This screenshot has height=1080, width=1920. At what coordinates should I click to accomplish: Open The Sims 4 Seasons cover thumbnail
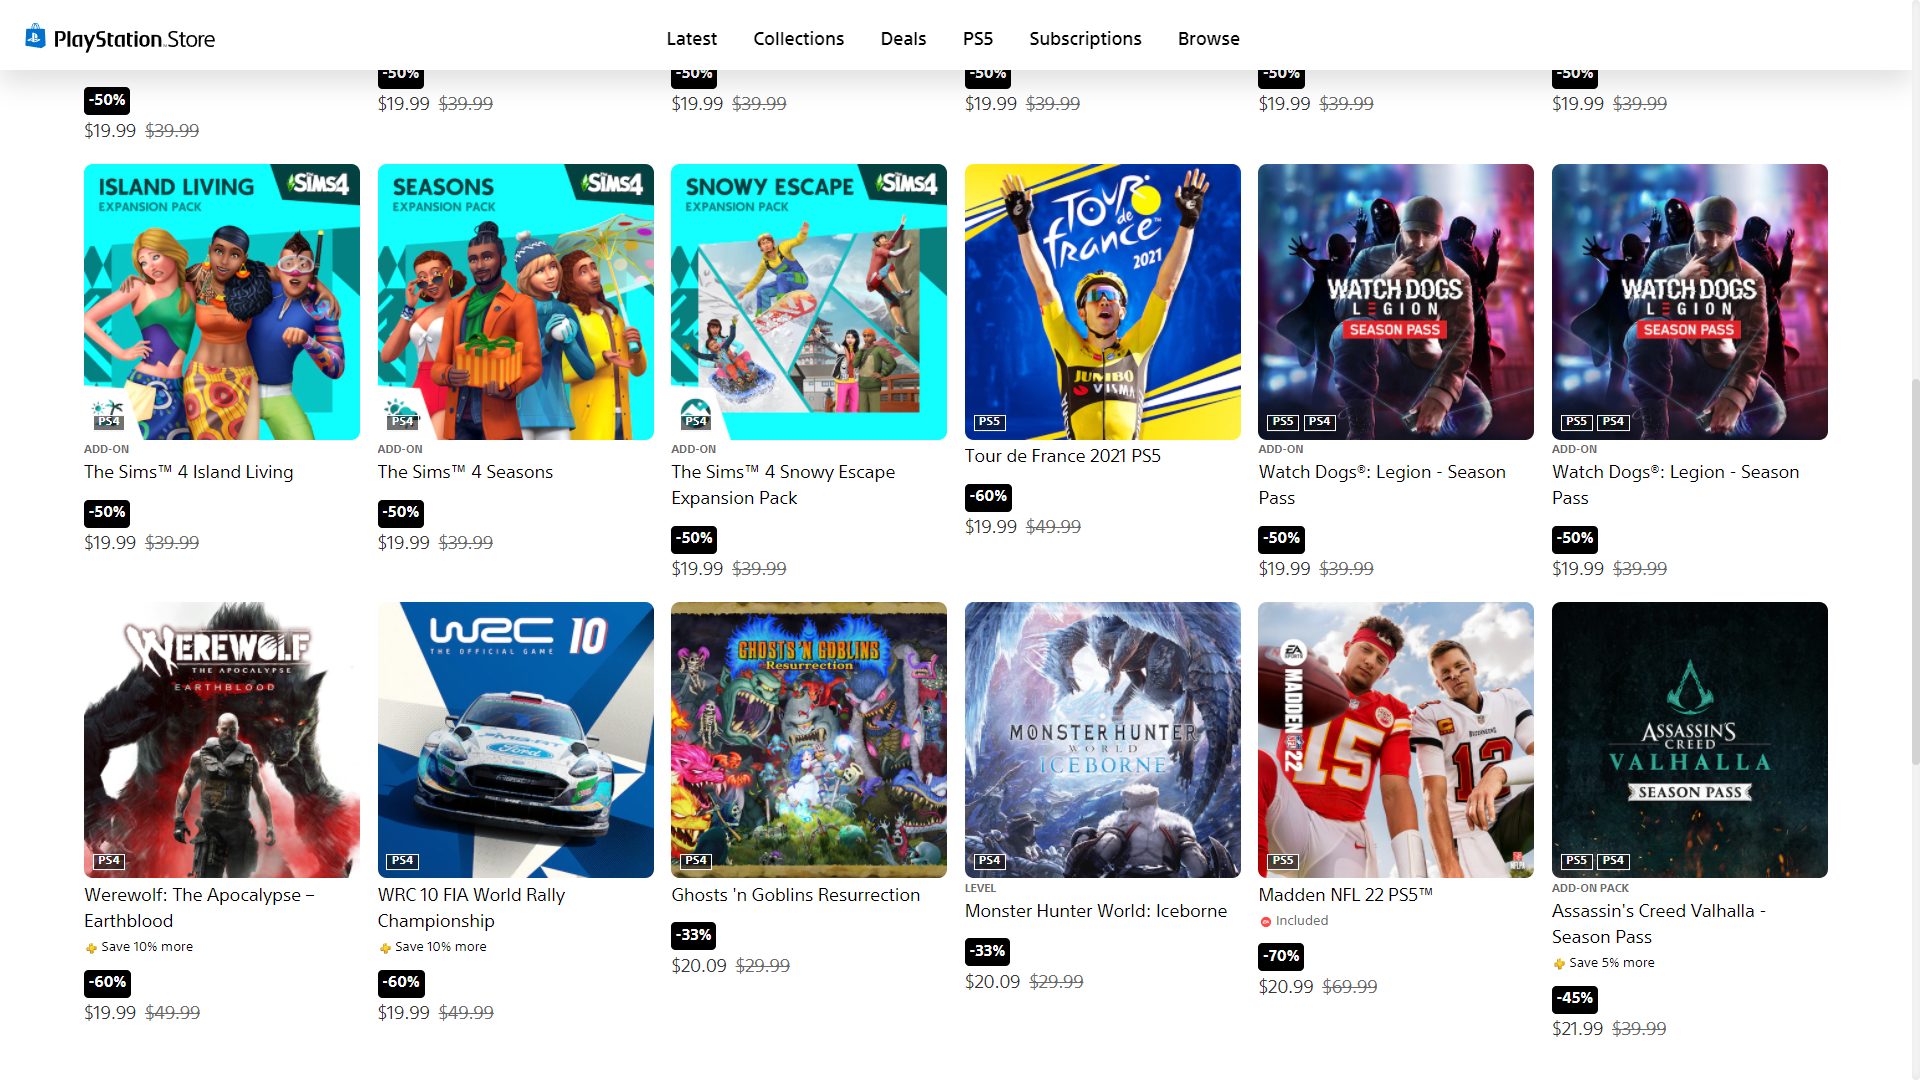(x=515, y=302)
